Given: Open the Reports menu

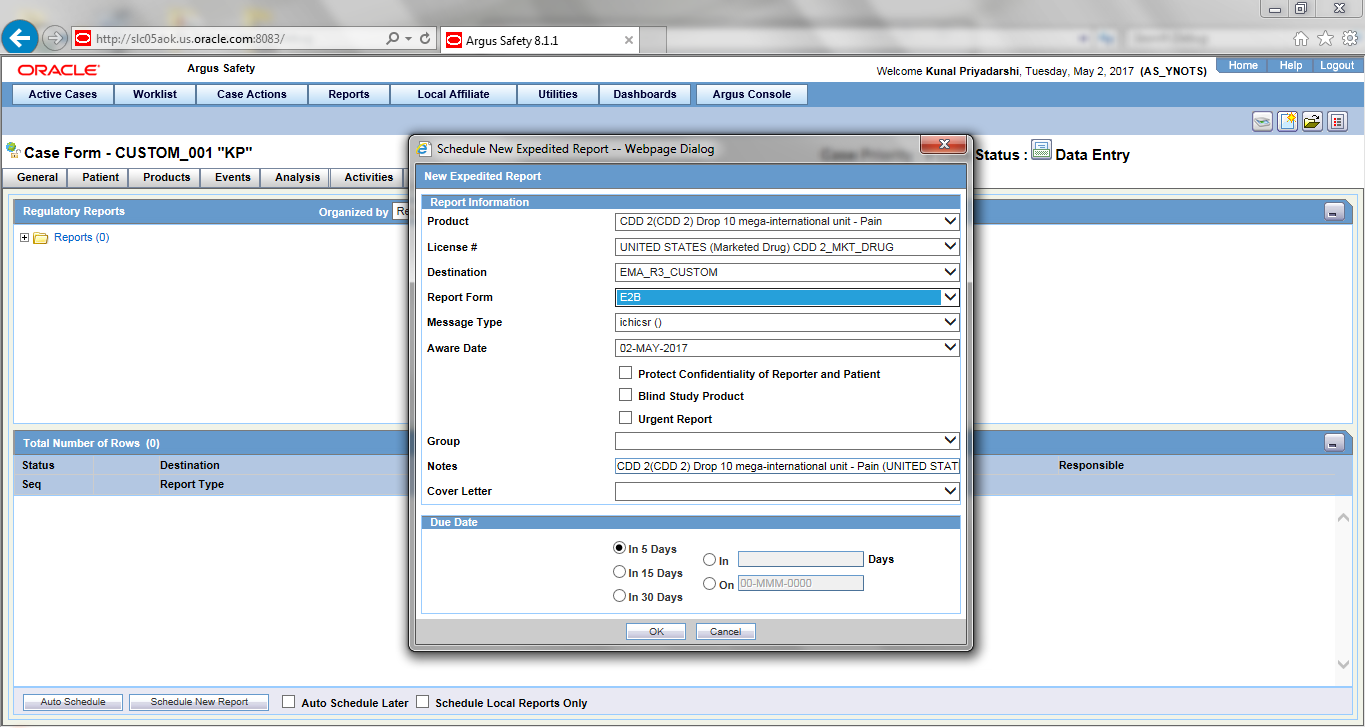Looking at the screenshot, I should [349, 94].
